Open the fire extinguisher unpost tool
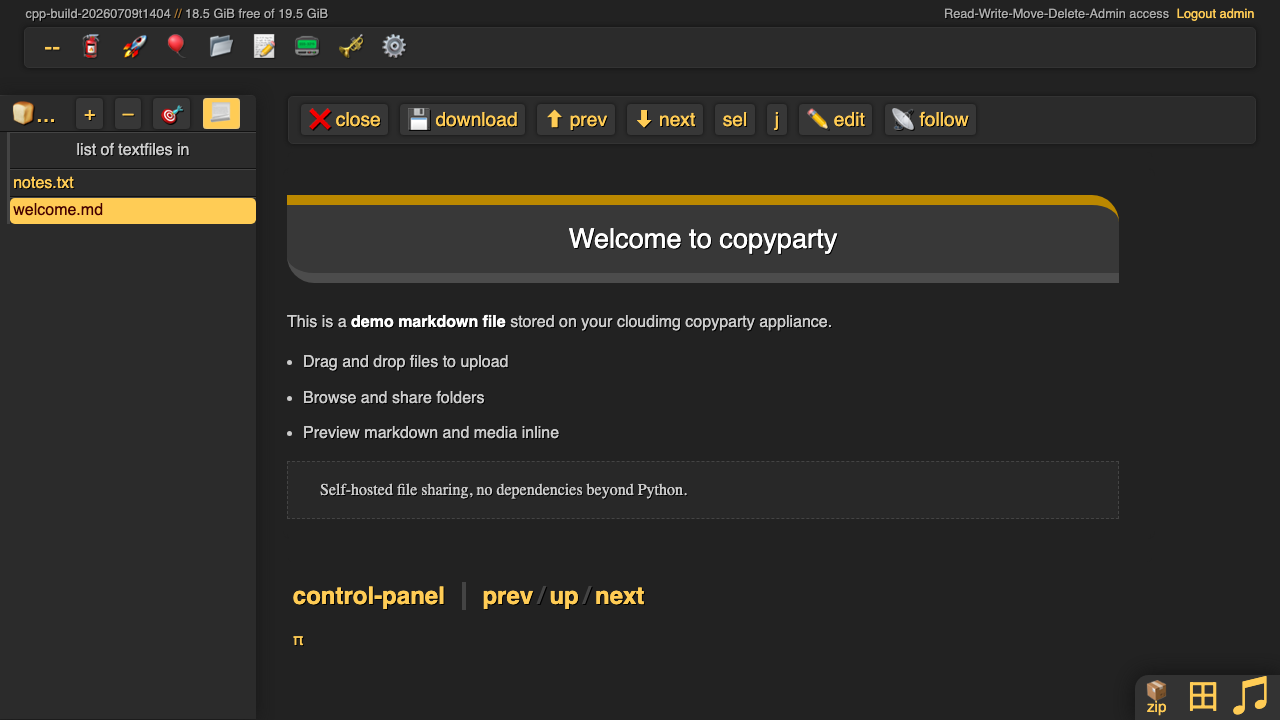The height and width of the screenshot is (720, 1280). coord(91,46)
